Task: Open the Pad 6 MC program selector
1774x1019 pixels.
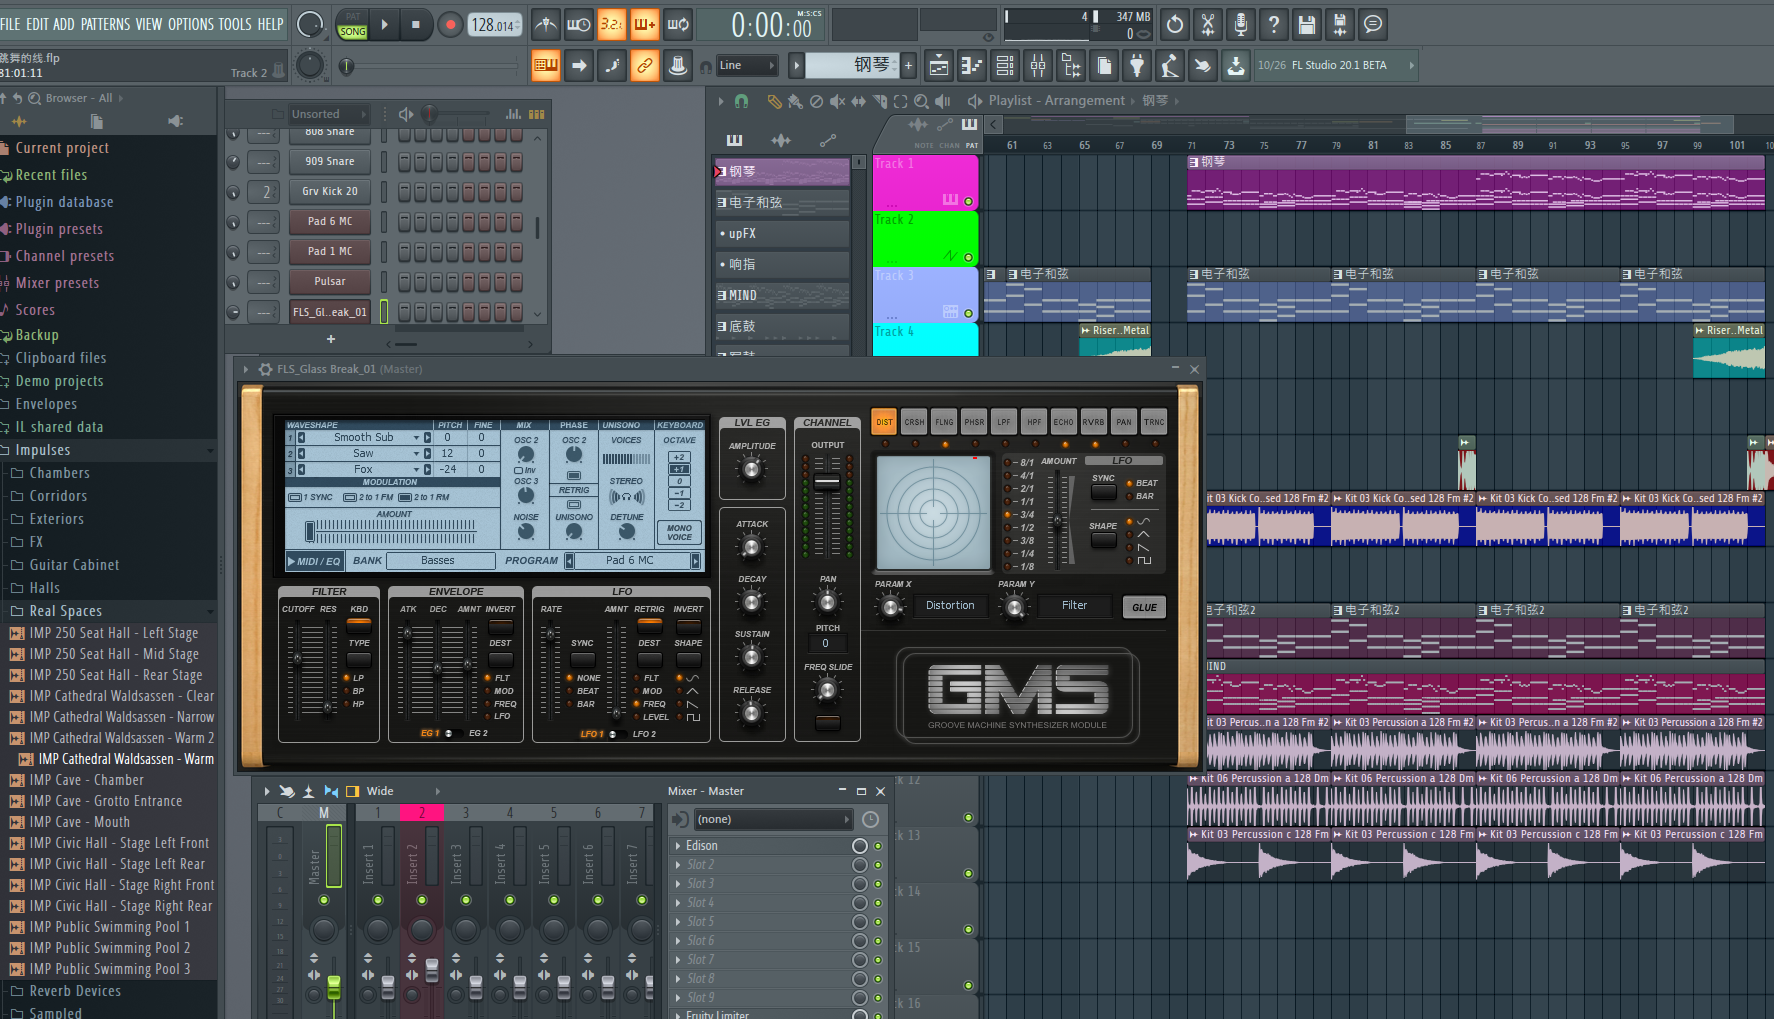Action: coord(631,561)
